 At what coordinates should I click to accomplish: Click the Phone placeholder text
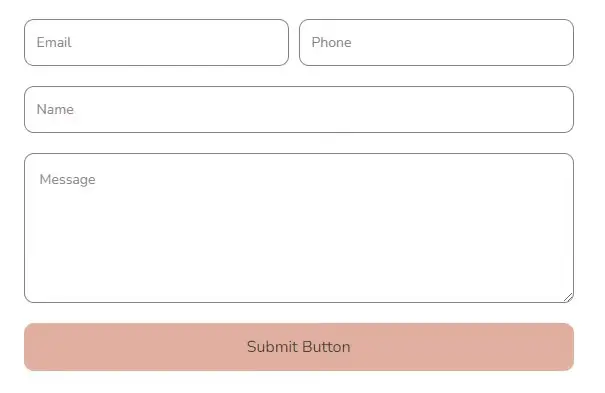coord(331,42)
